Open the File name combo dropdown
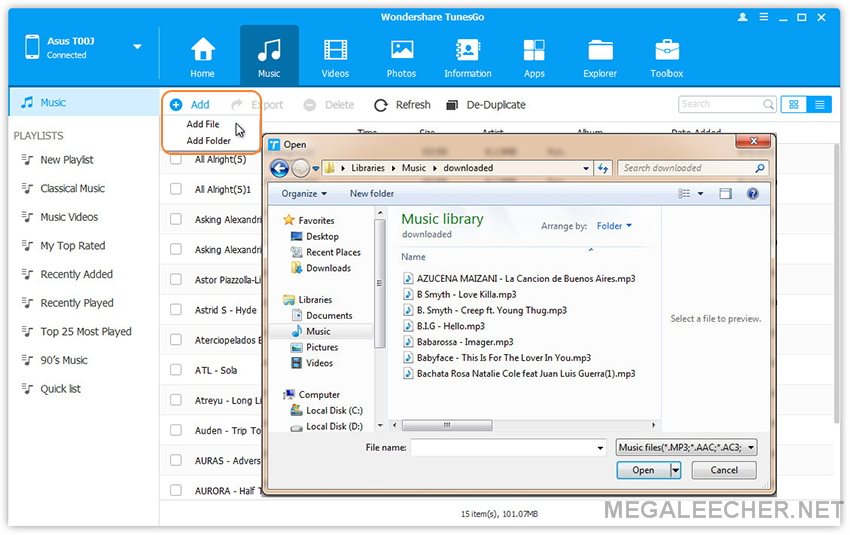Viewport: 850px width, 535px height. tap(600, 448)
